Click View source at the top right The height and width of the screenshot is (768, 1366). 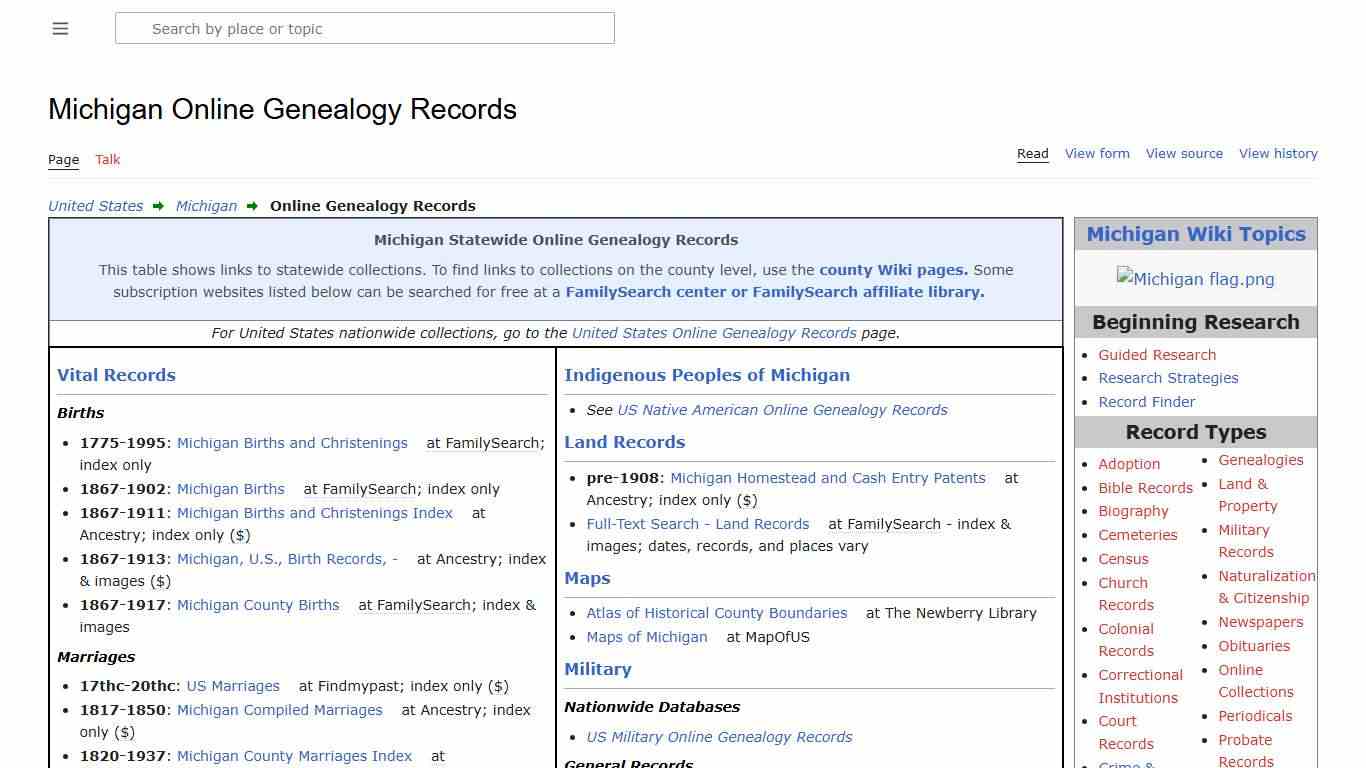pyautogui.click(x=1184, y=153)
